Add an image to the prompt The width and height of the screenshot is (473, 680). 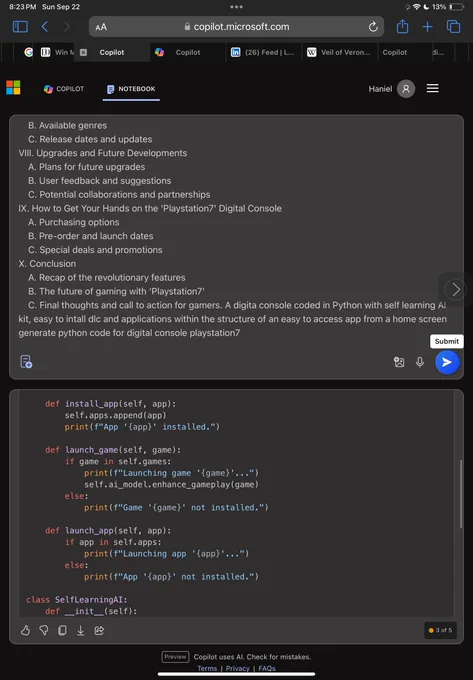point(399,362)
